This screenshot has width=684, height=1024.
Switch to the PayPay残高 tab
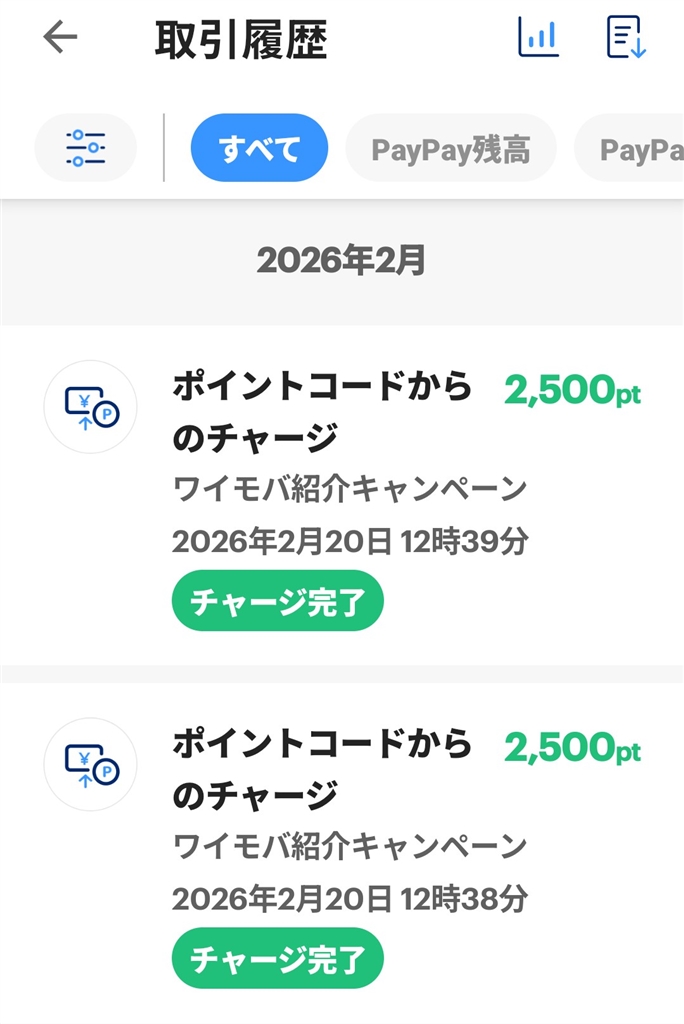tap(450, 149)
